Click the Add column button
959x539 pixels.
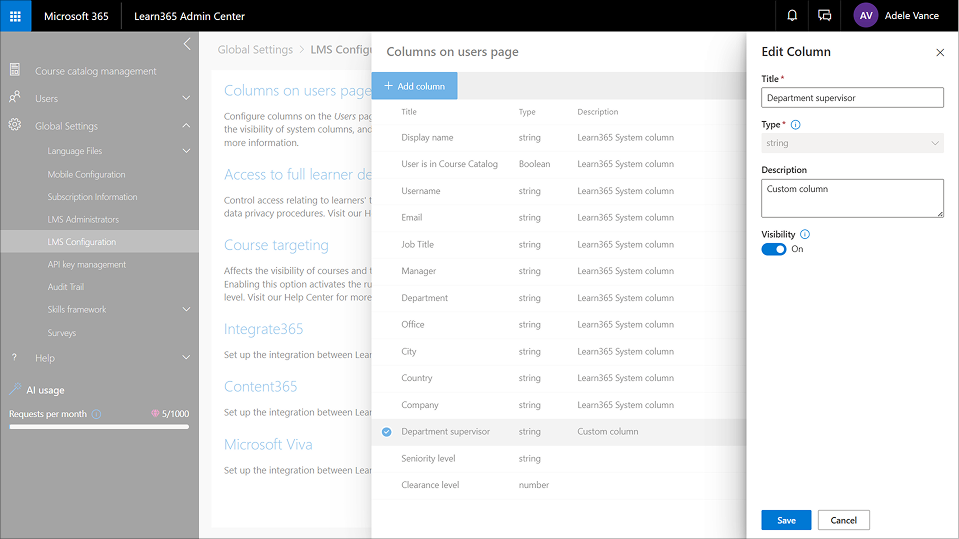pos(414,86)
